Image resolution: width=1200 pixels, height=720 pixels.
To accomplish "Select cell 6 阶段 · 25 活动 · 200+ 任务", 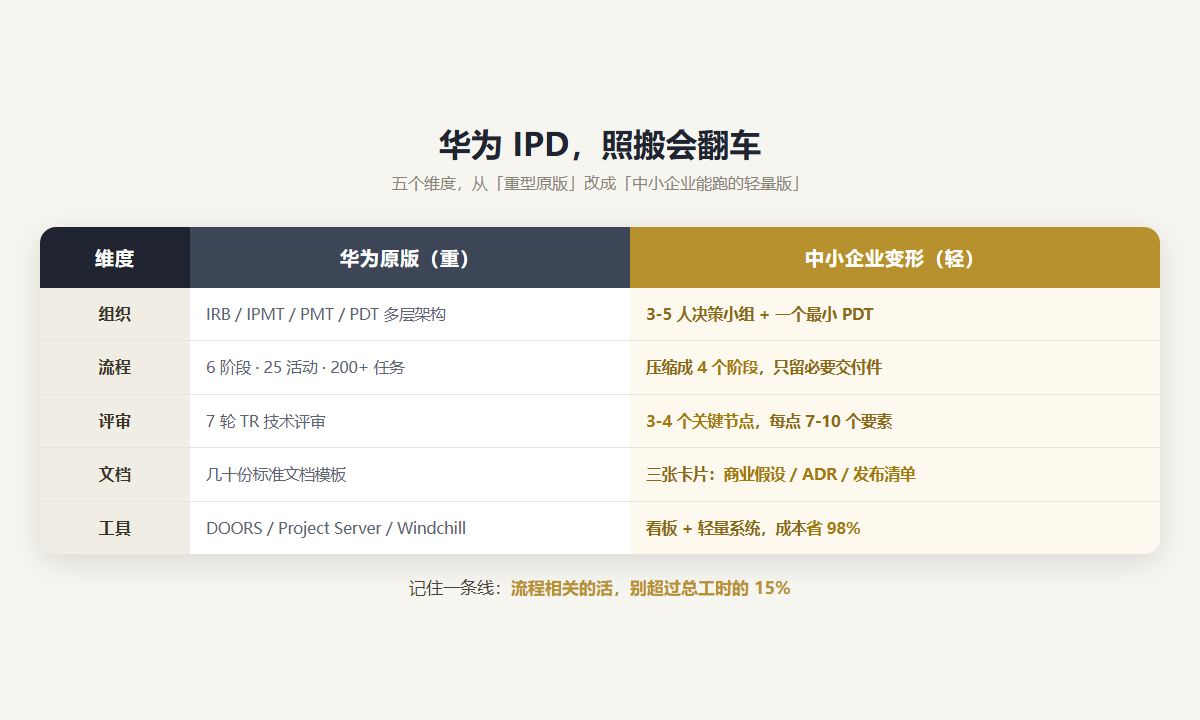I will coord(410,367).
